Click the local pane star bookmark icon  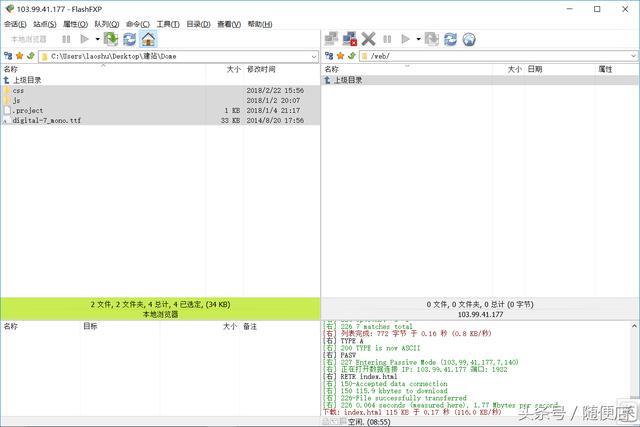coord(19,56)
